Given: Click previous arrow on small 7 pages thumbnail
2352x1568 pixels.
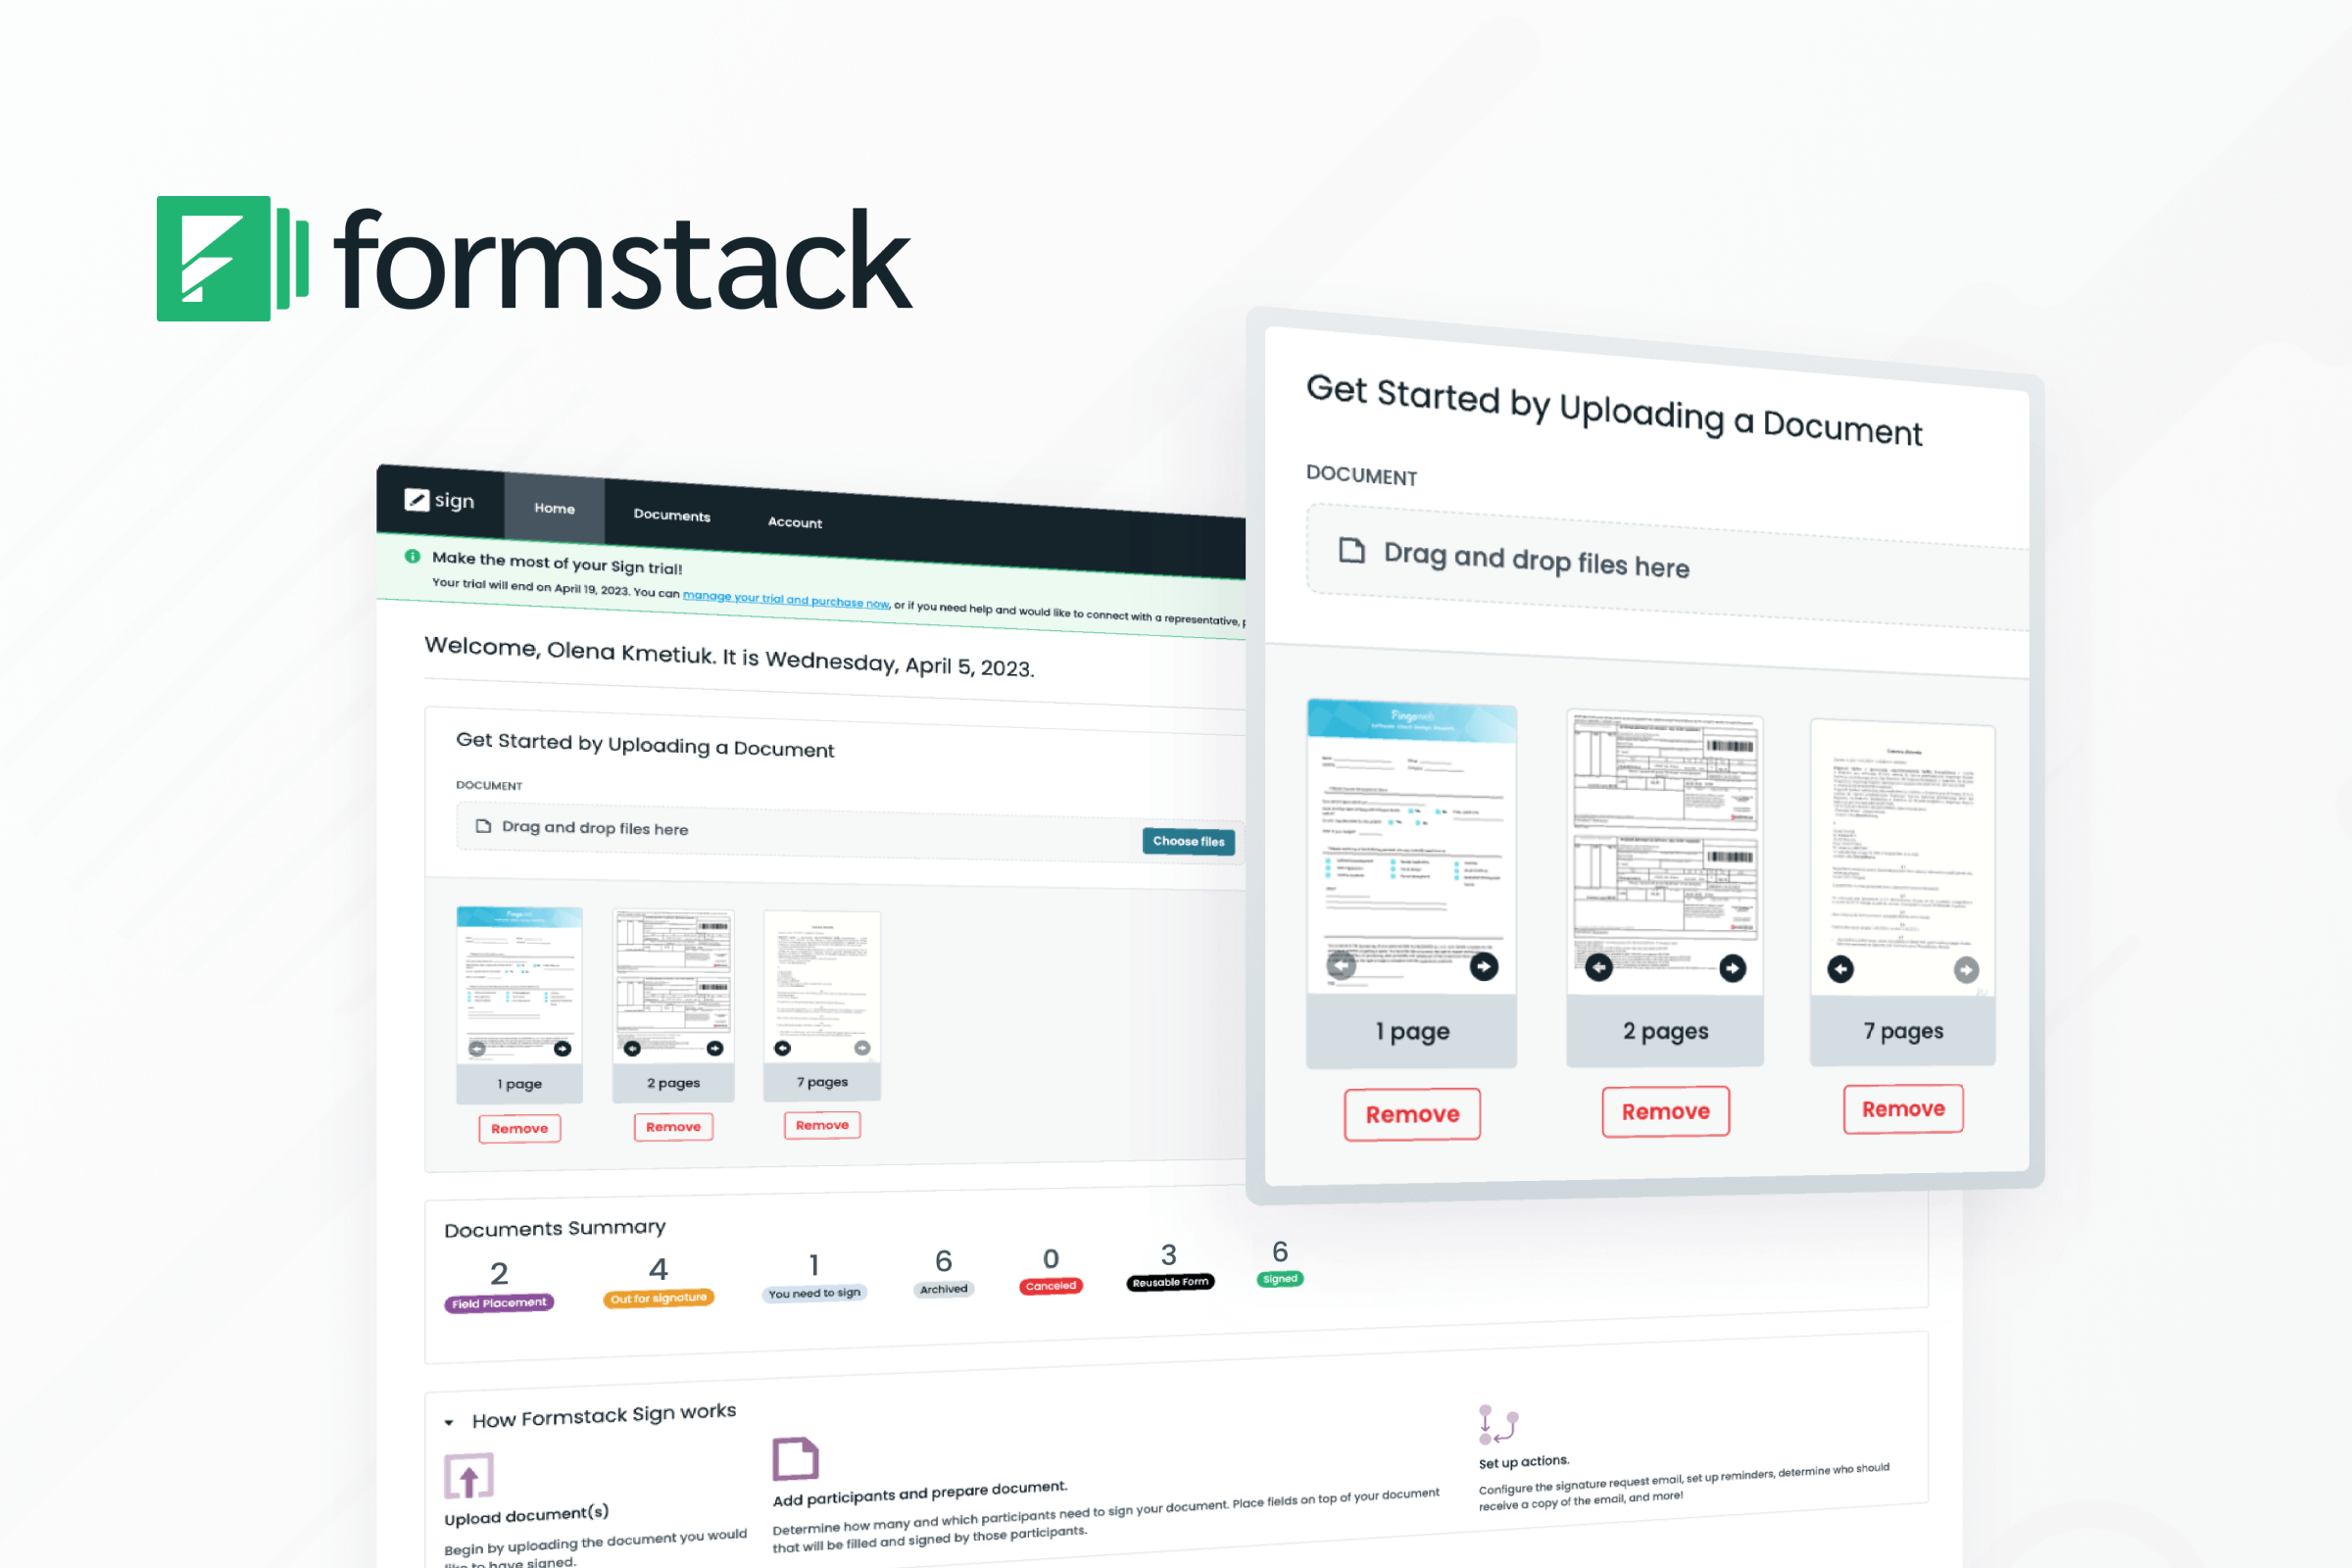Looking at the screenshot, I should (783, 1048).
